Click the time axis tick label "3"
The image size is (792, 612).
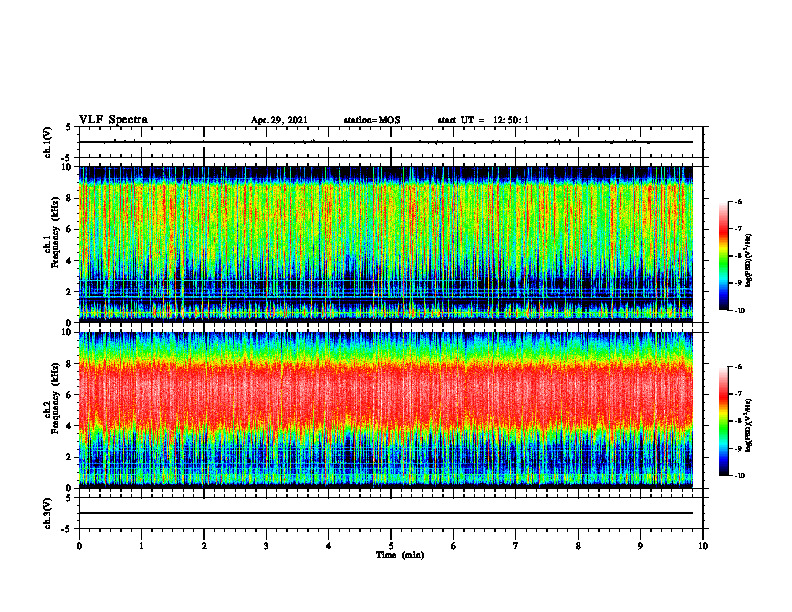pos(266,546)
